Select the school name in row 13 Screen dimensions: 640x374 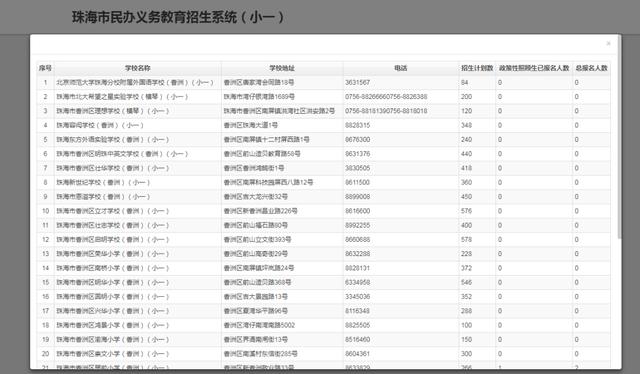(x=112, y=254)
